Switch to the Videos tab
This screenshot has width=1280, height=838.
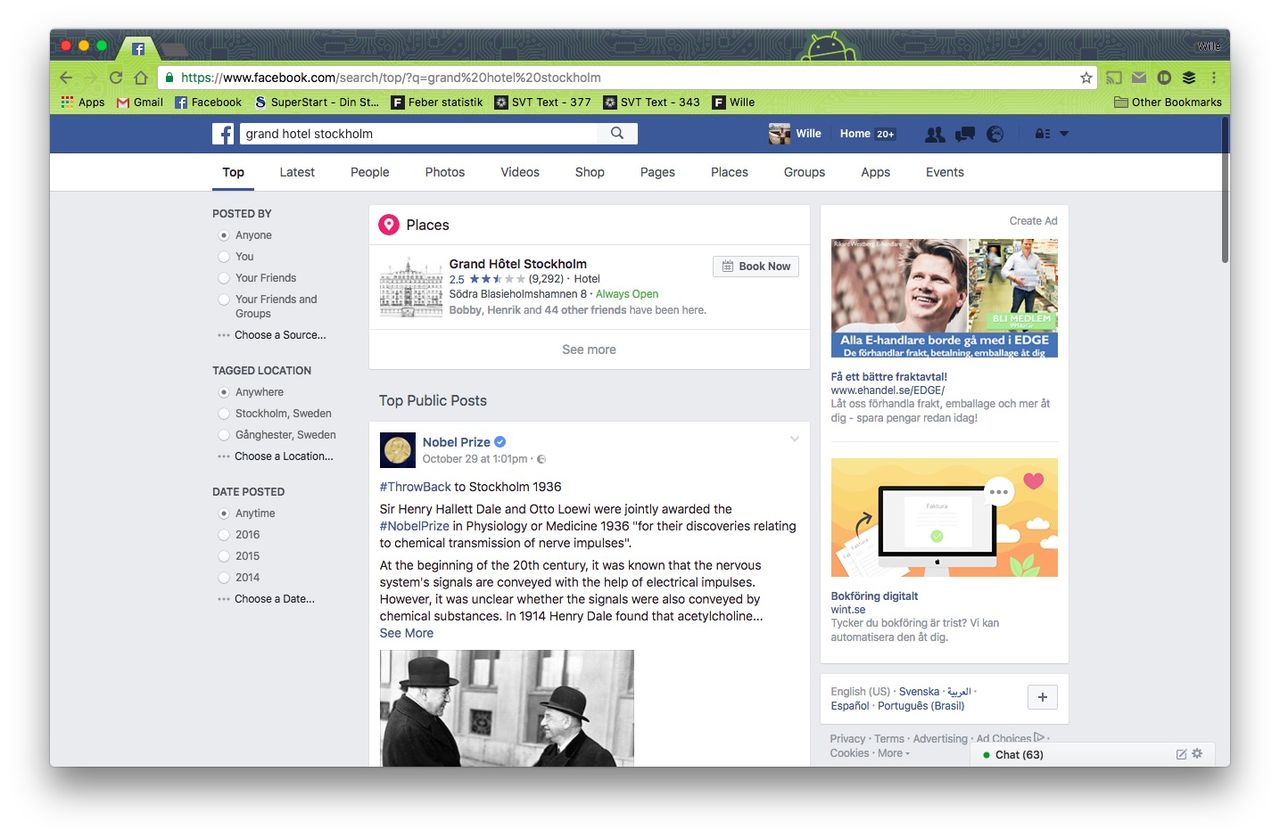[x=520, y=172]
